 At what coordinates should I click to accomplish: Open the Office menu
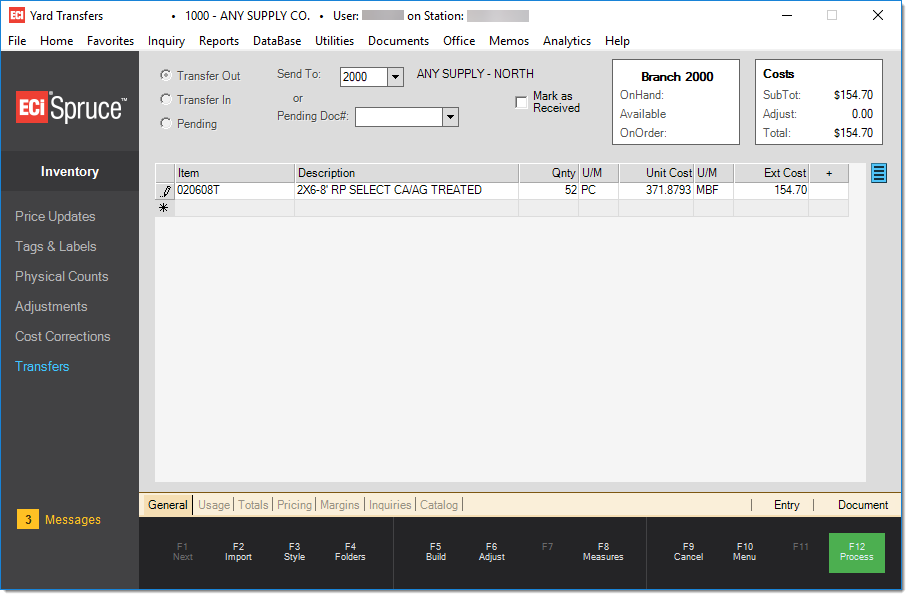[x=461, y=41]
